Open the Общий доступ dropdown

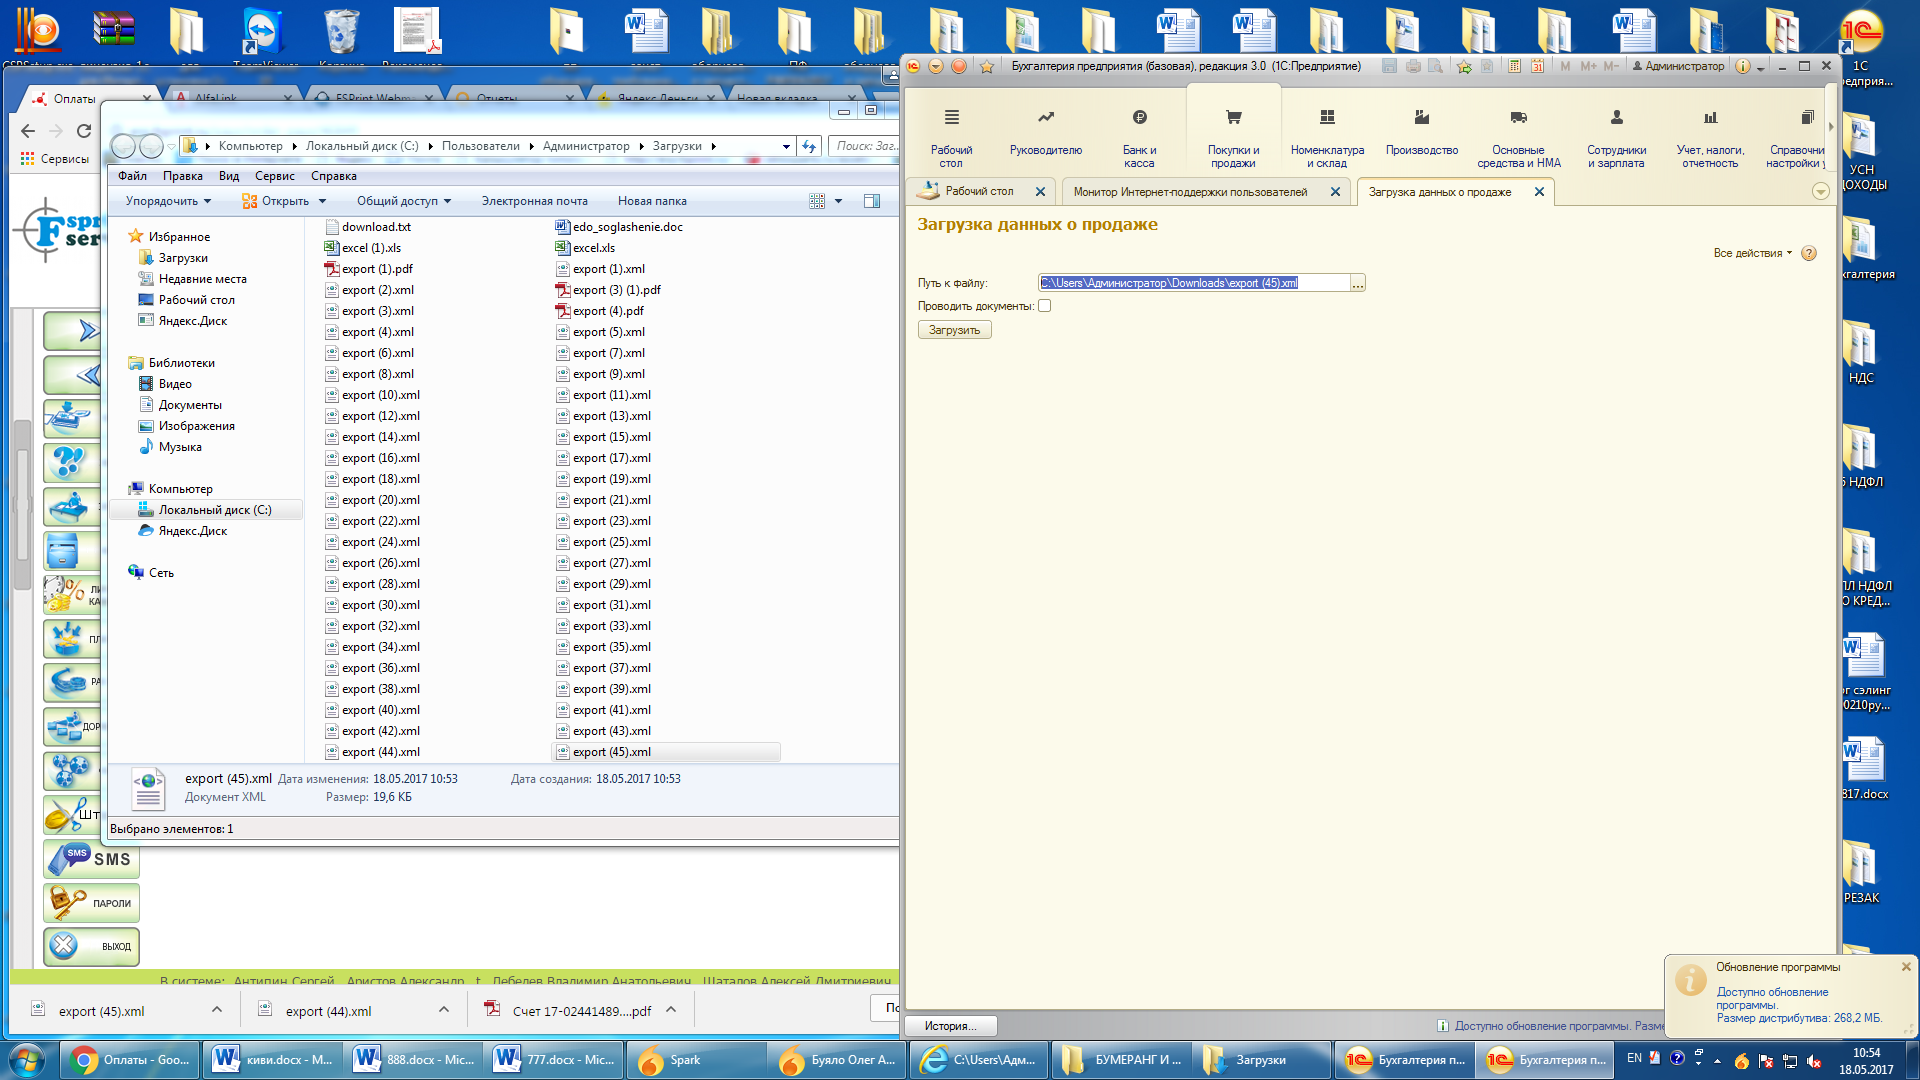[404, 201]
